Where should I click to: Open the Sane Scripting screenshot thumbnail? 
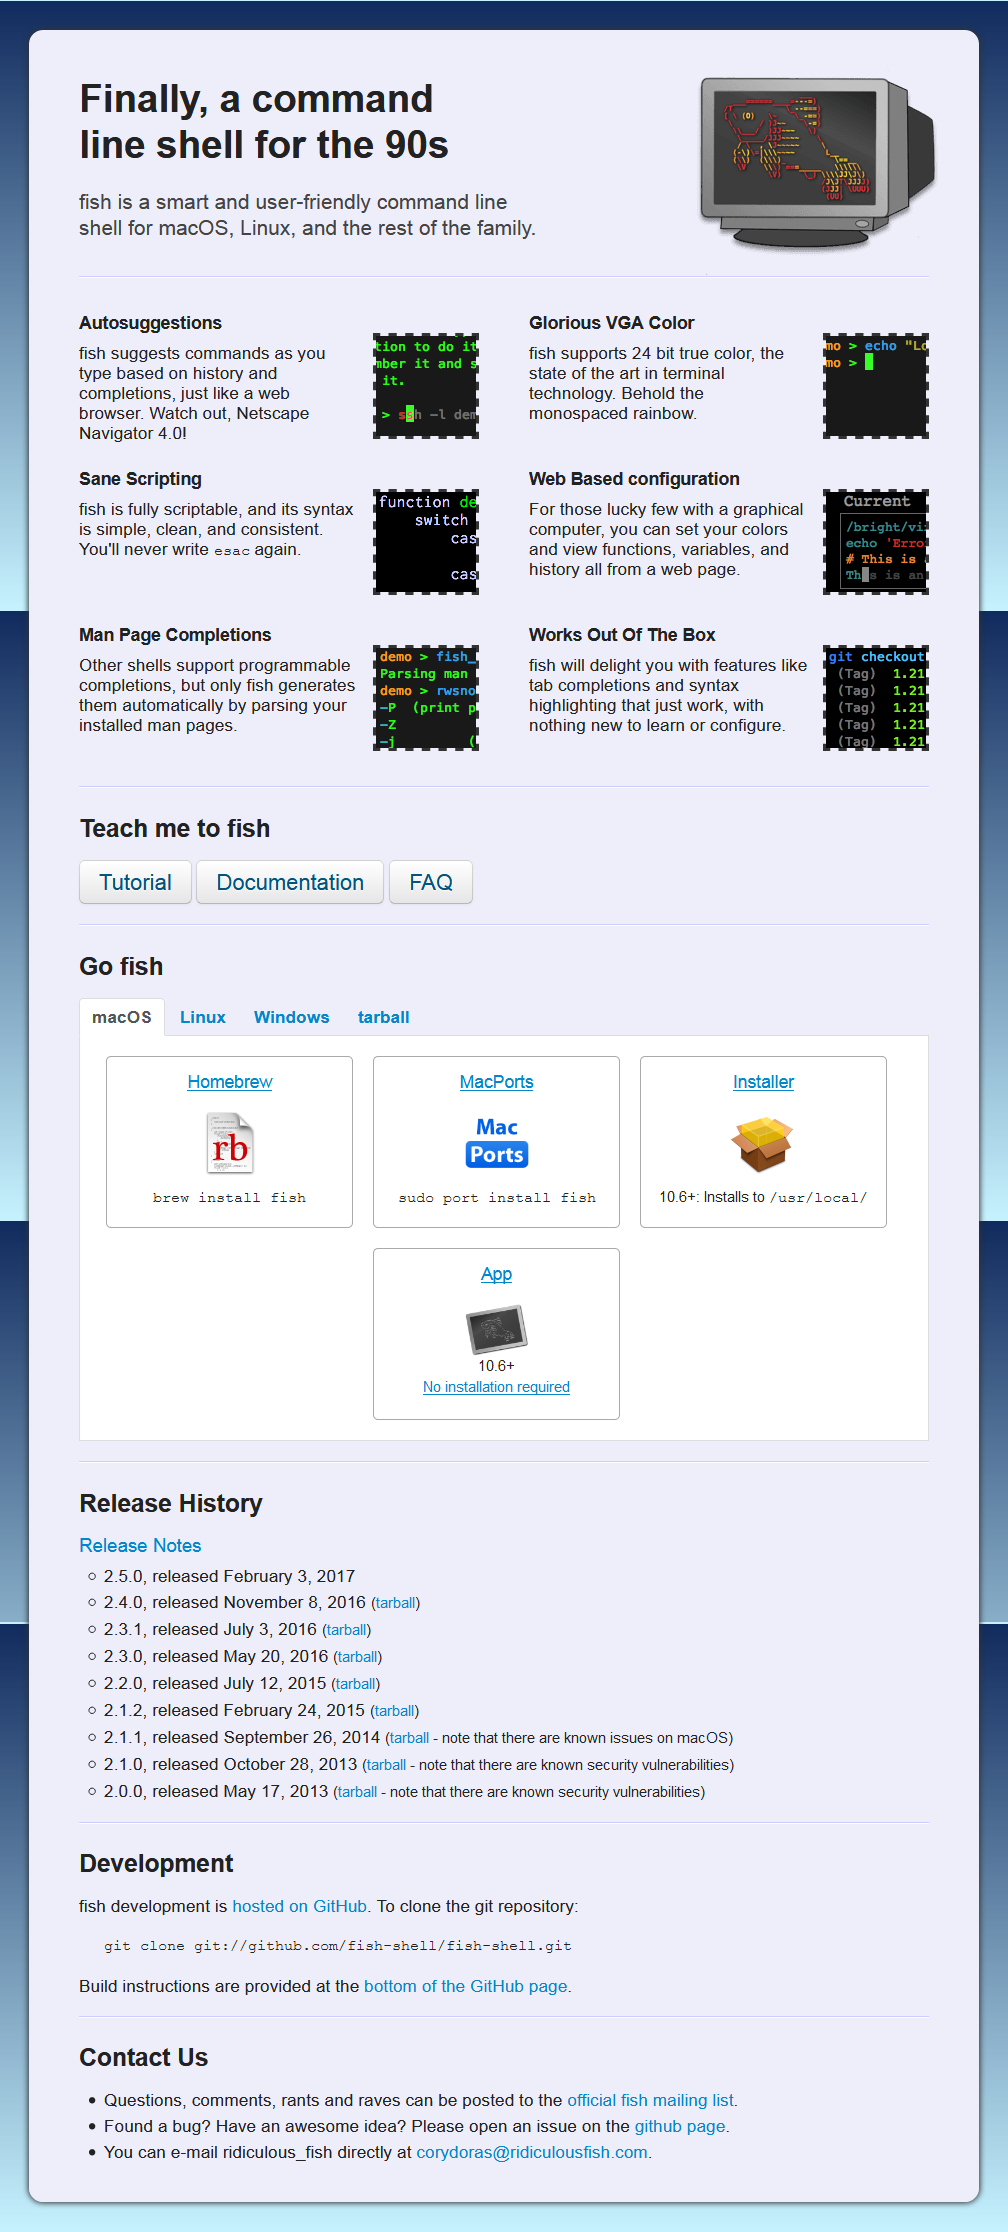[426, 542]
